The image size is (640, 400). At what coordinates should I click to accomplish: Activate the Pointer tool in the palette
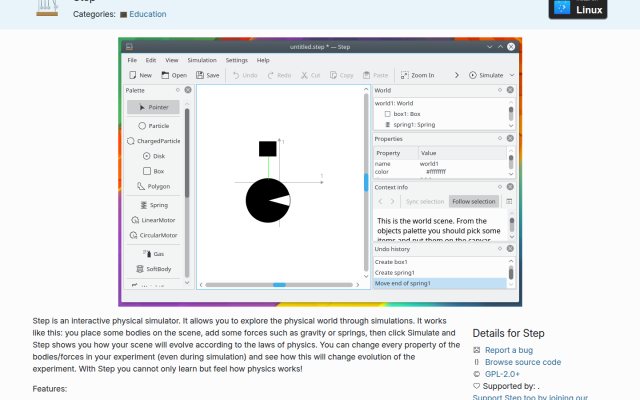(x=153, y=107)
